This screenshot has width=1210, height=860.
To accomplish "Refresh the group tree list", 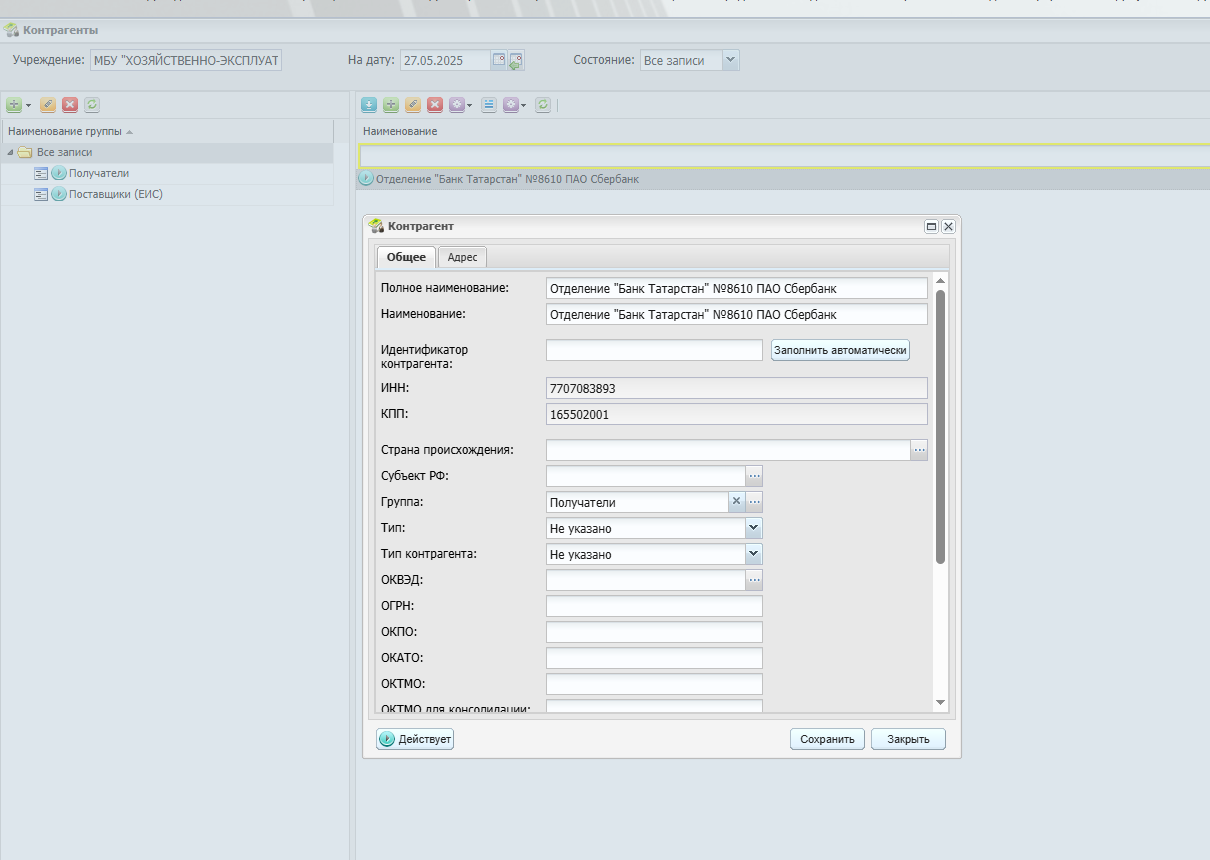I will pyautogui.click(x=92, y=104).
